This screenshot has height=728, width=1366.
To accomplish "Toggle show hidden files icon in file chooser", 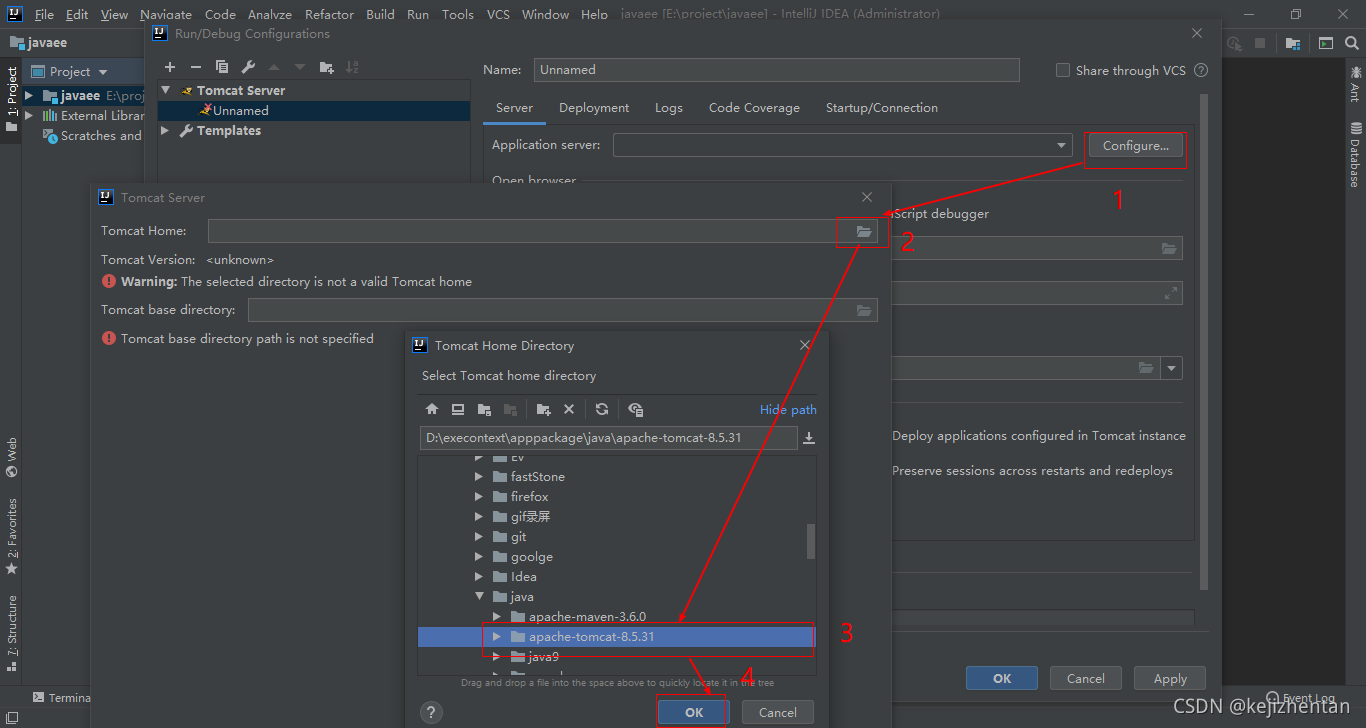I will point(635,409).
